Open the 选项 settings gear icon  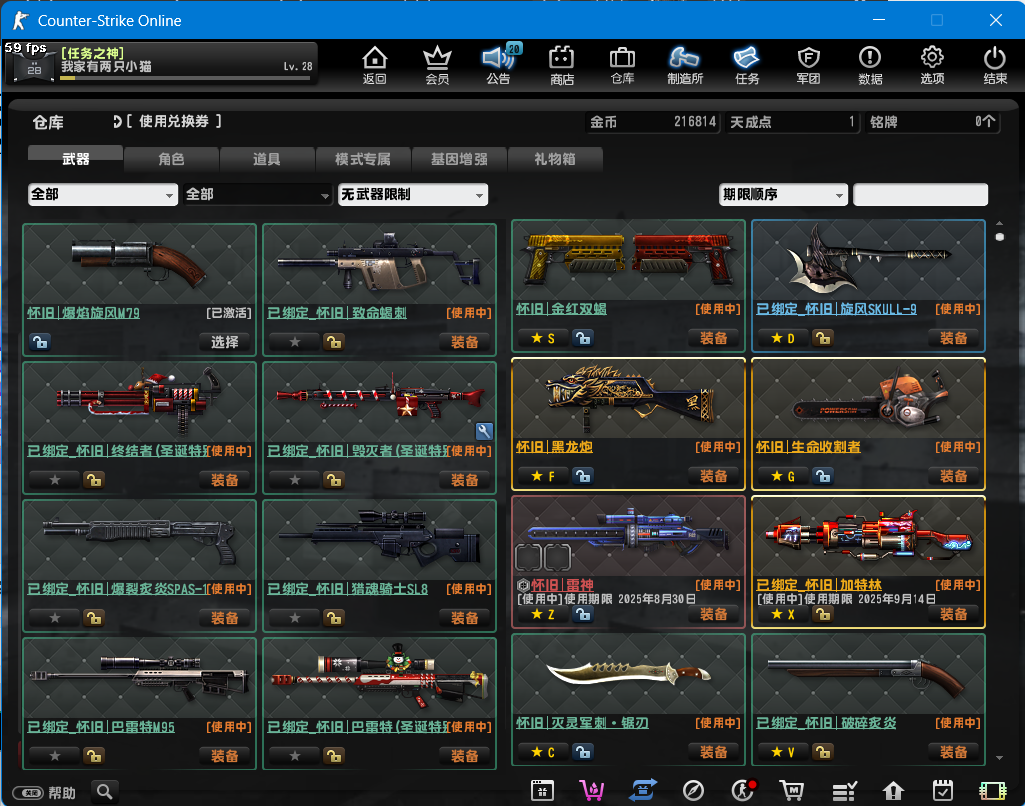(932, 65)
